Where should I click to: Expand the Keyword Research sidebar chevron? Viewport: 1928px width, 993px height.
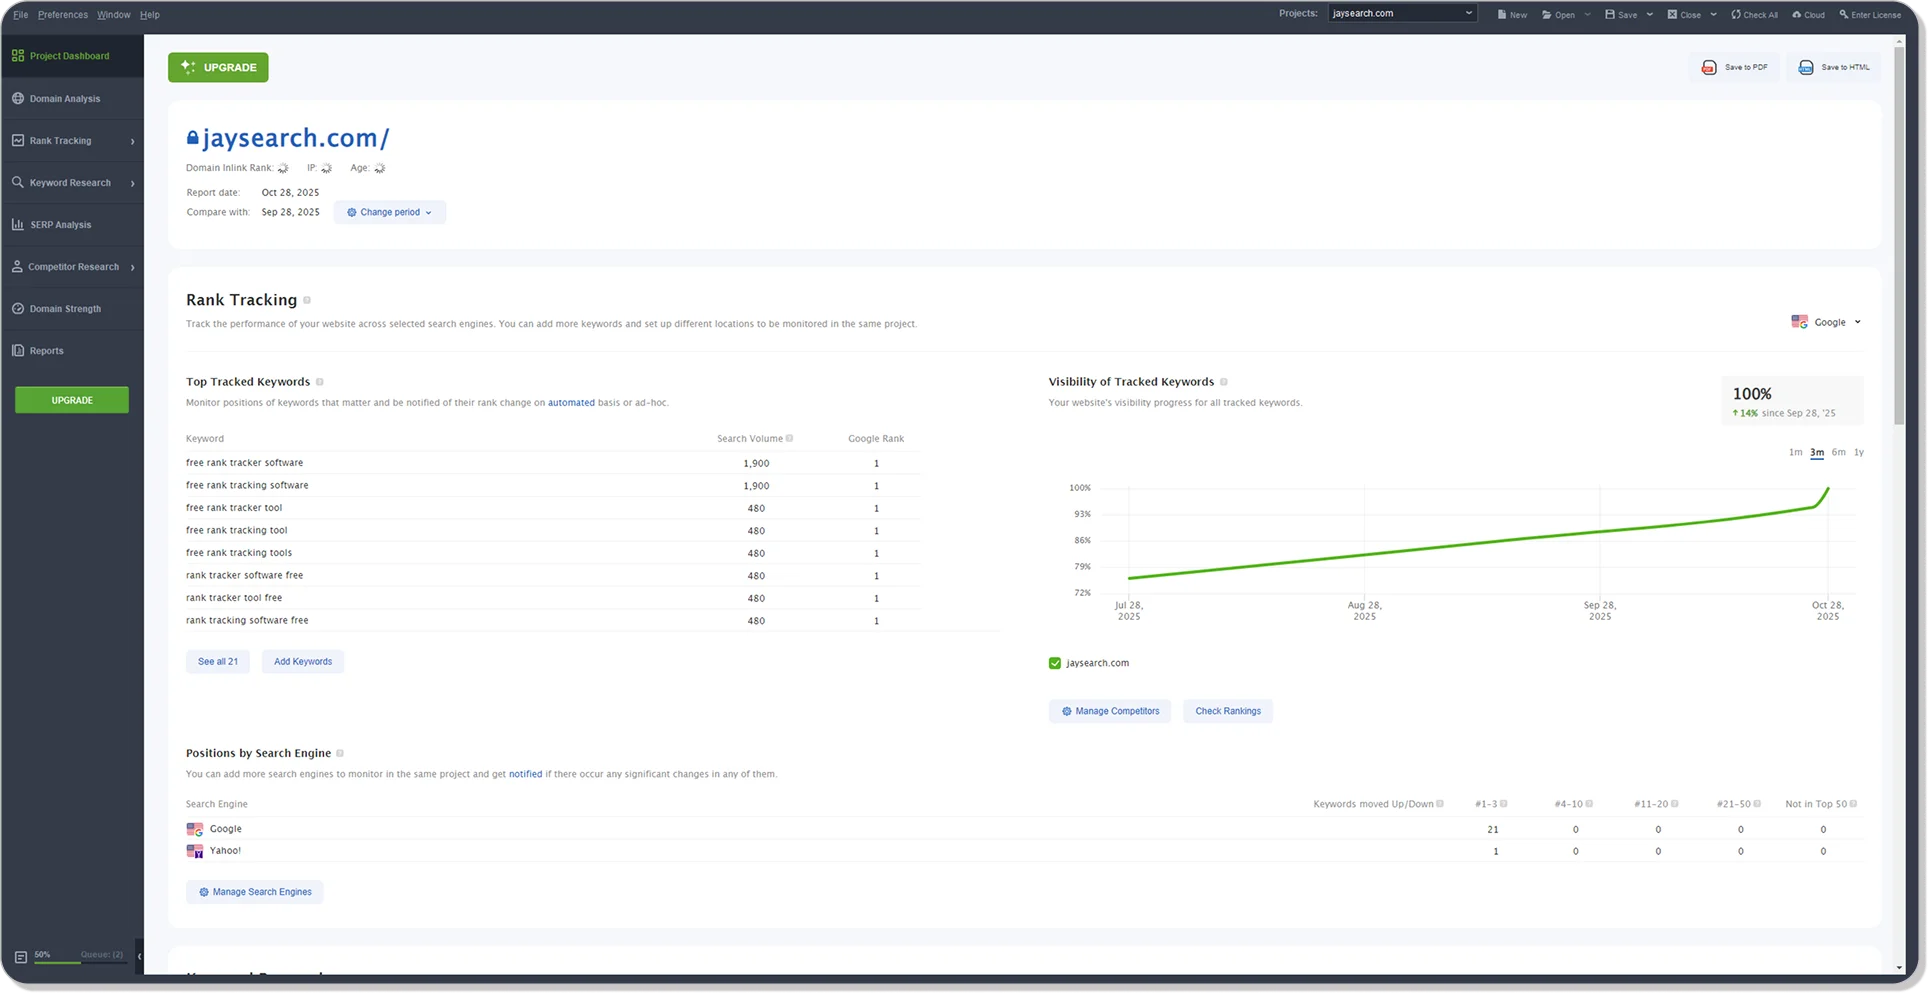[132, 183]
